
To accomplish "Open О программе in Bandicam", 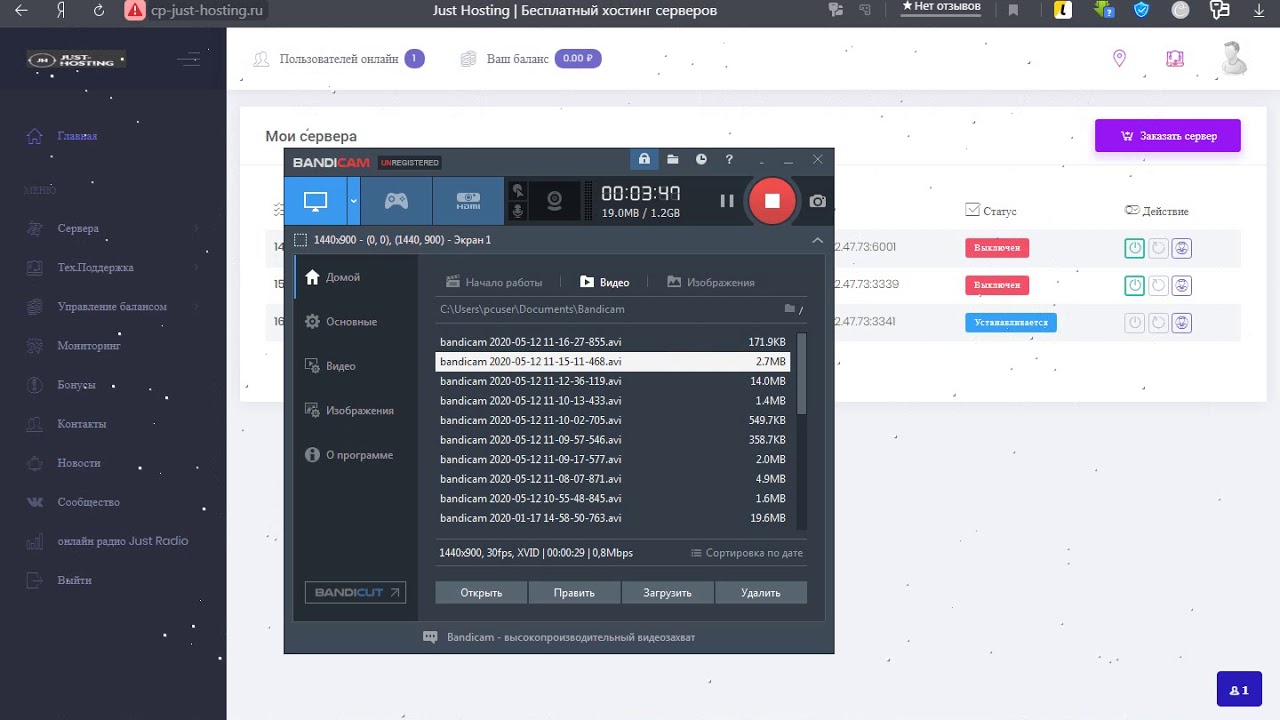I will (x=348, y=455).
